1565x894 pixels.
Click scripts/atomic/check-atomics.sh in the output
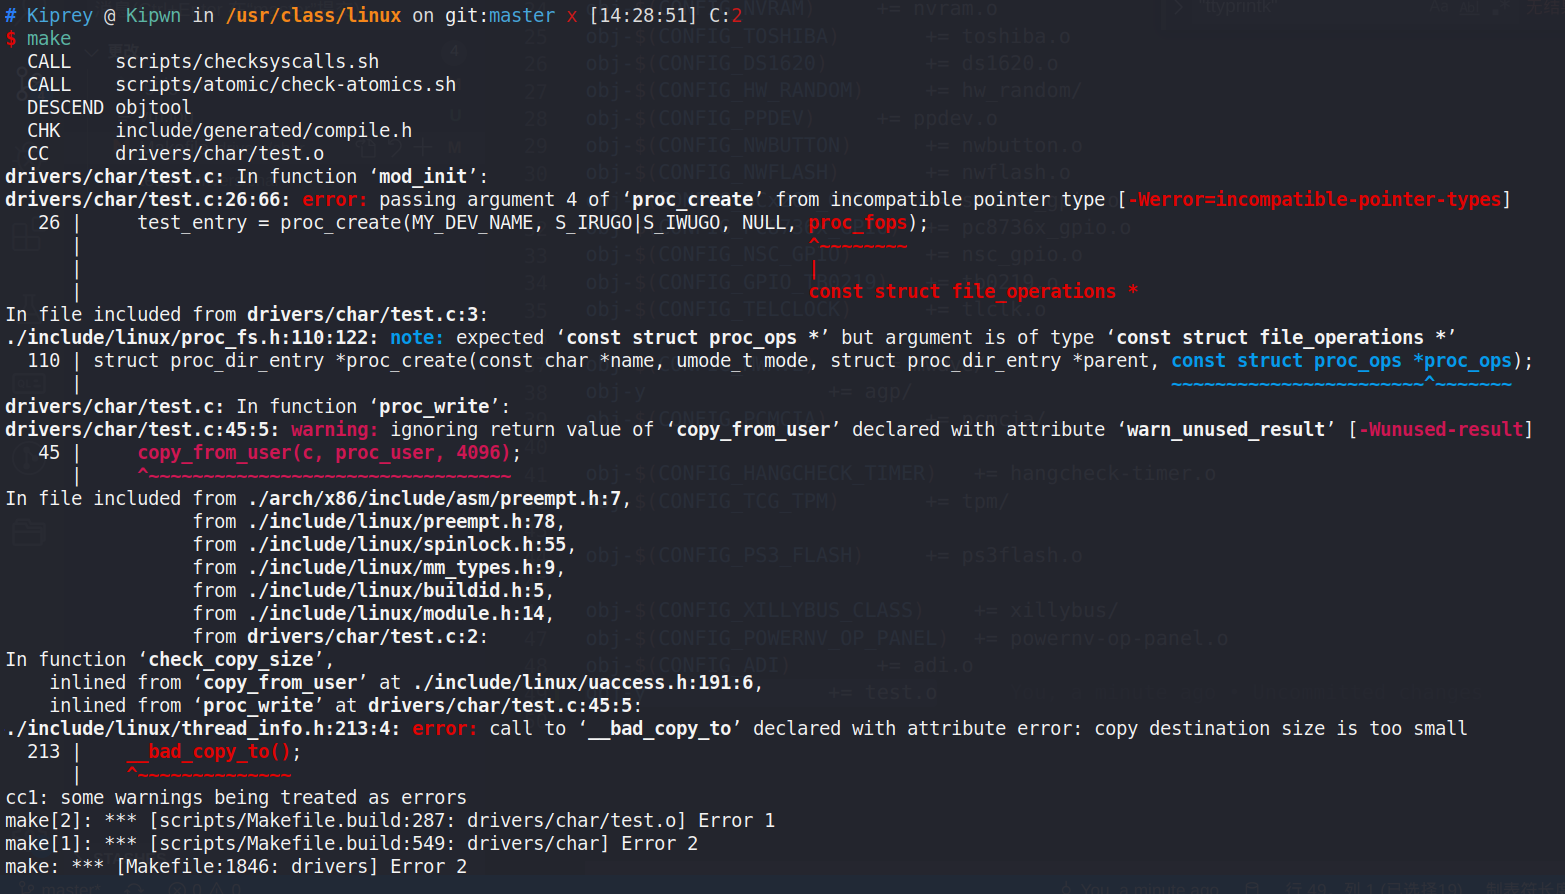coord(285,85)
